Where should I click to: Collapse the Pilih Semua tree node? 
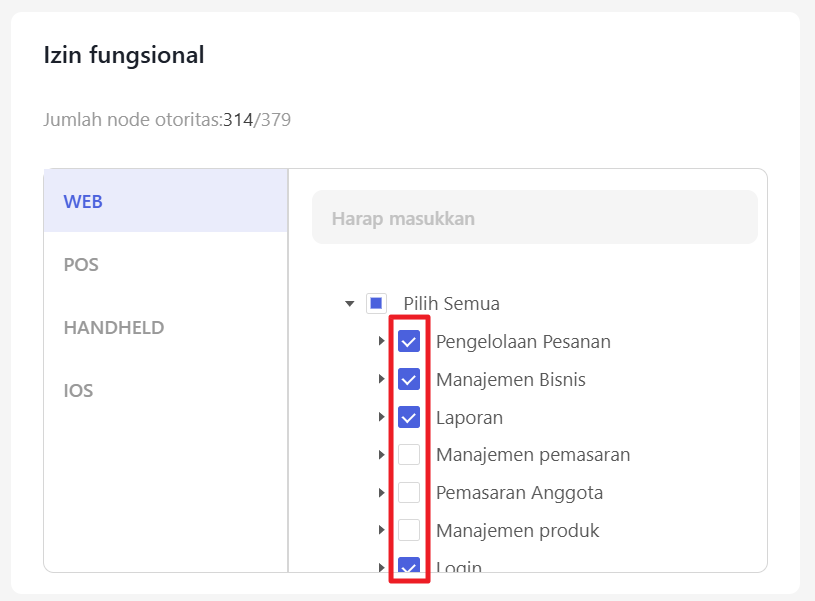pyautogui.click(x=349, y=303)
